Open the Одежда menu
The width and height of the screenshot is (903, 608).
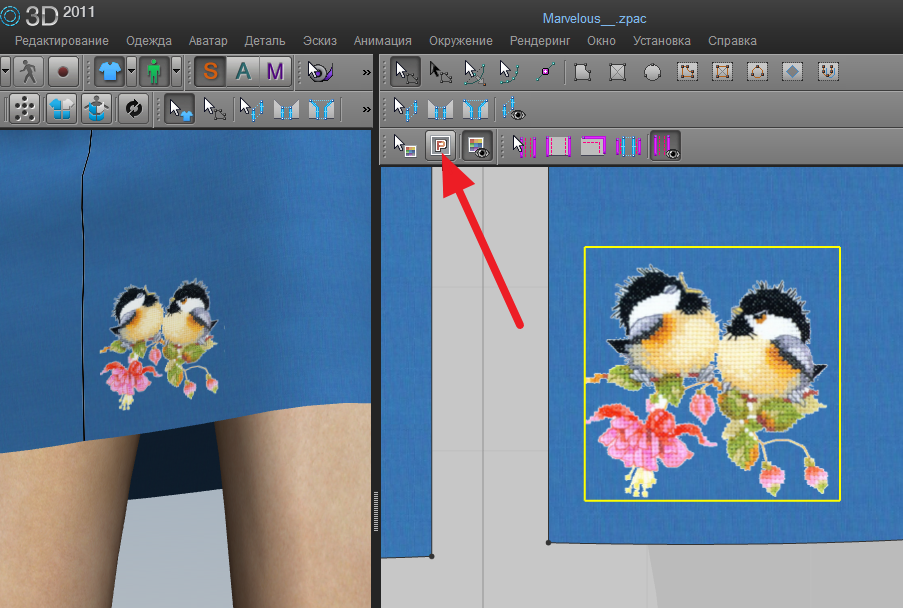pos(148,41)
